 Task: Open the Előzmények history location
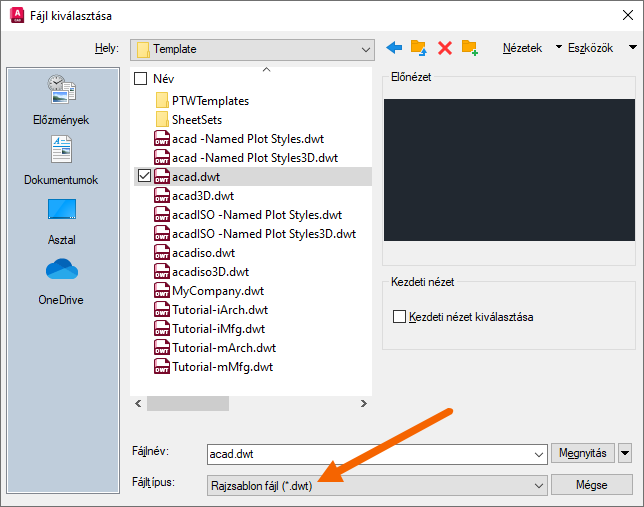61,100
